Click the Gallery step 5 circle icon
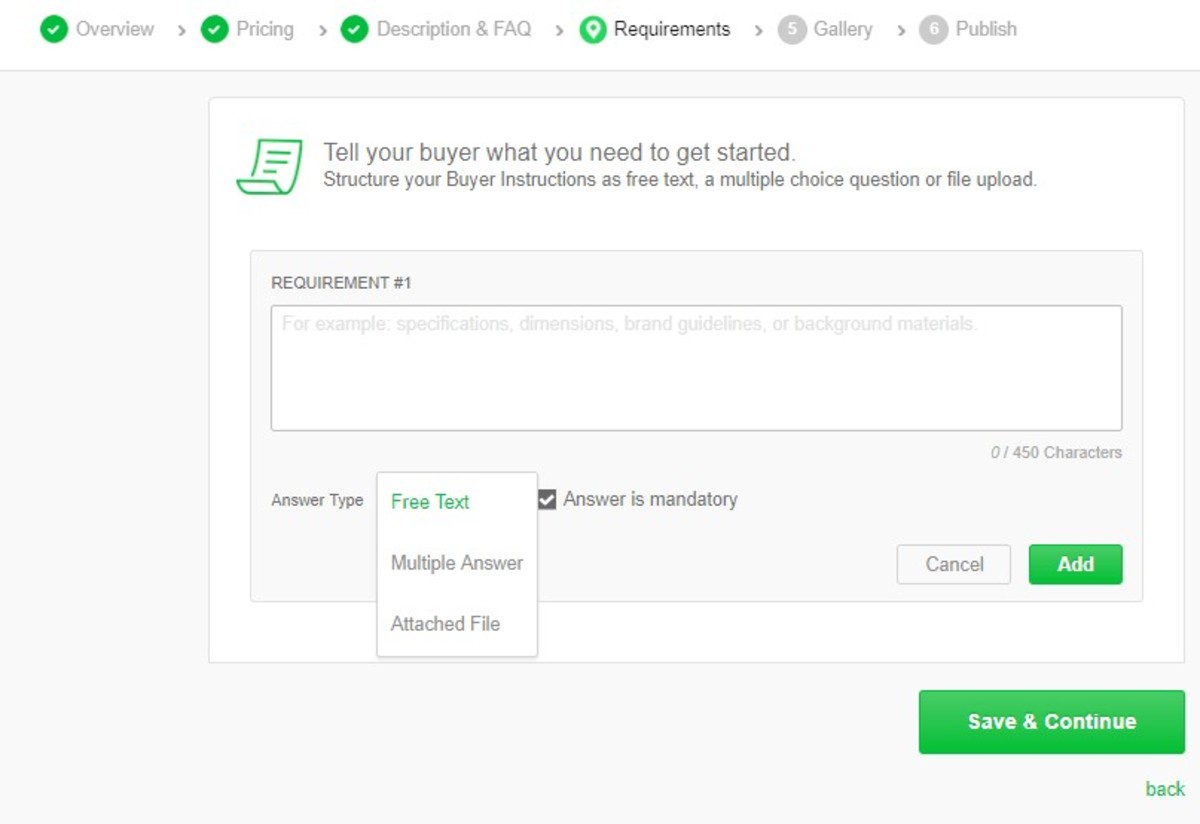This screenshot has width=1200, height=824. click(791, 30)
